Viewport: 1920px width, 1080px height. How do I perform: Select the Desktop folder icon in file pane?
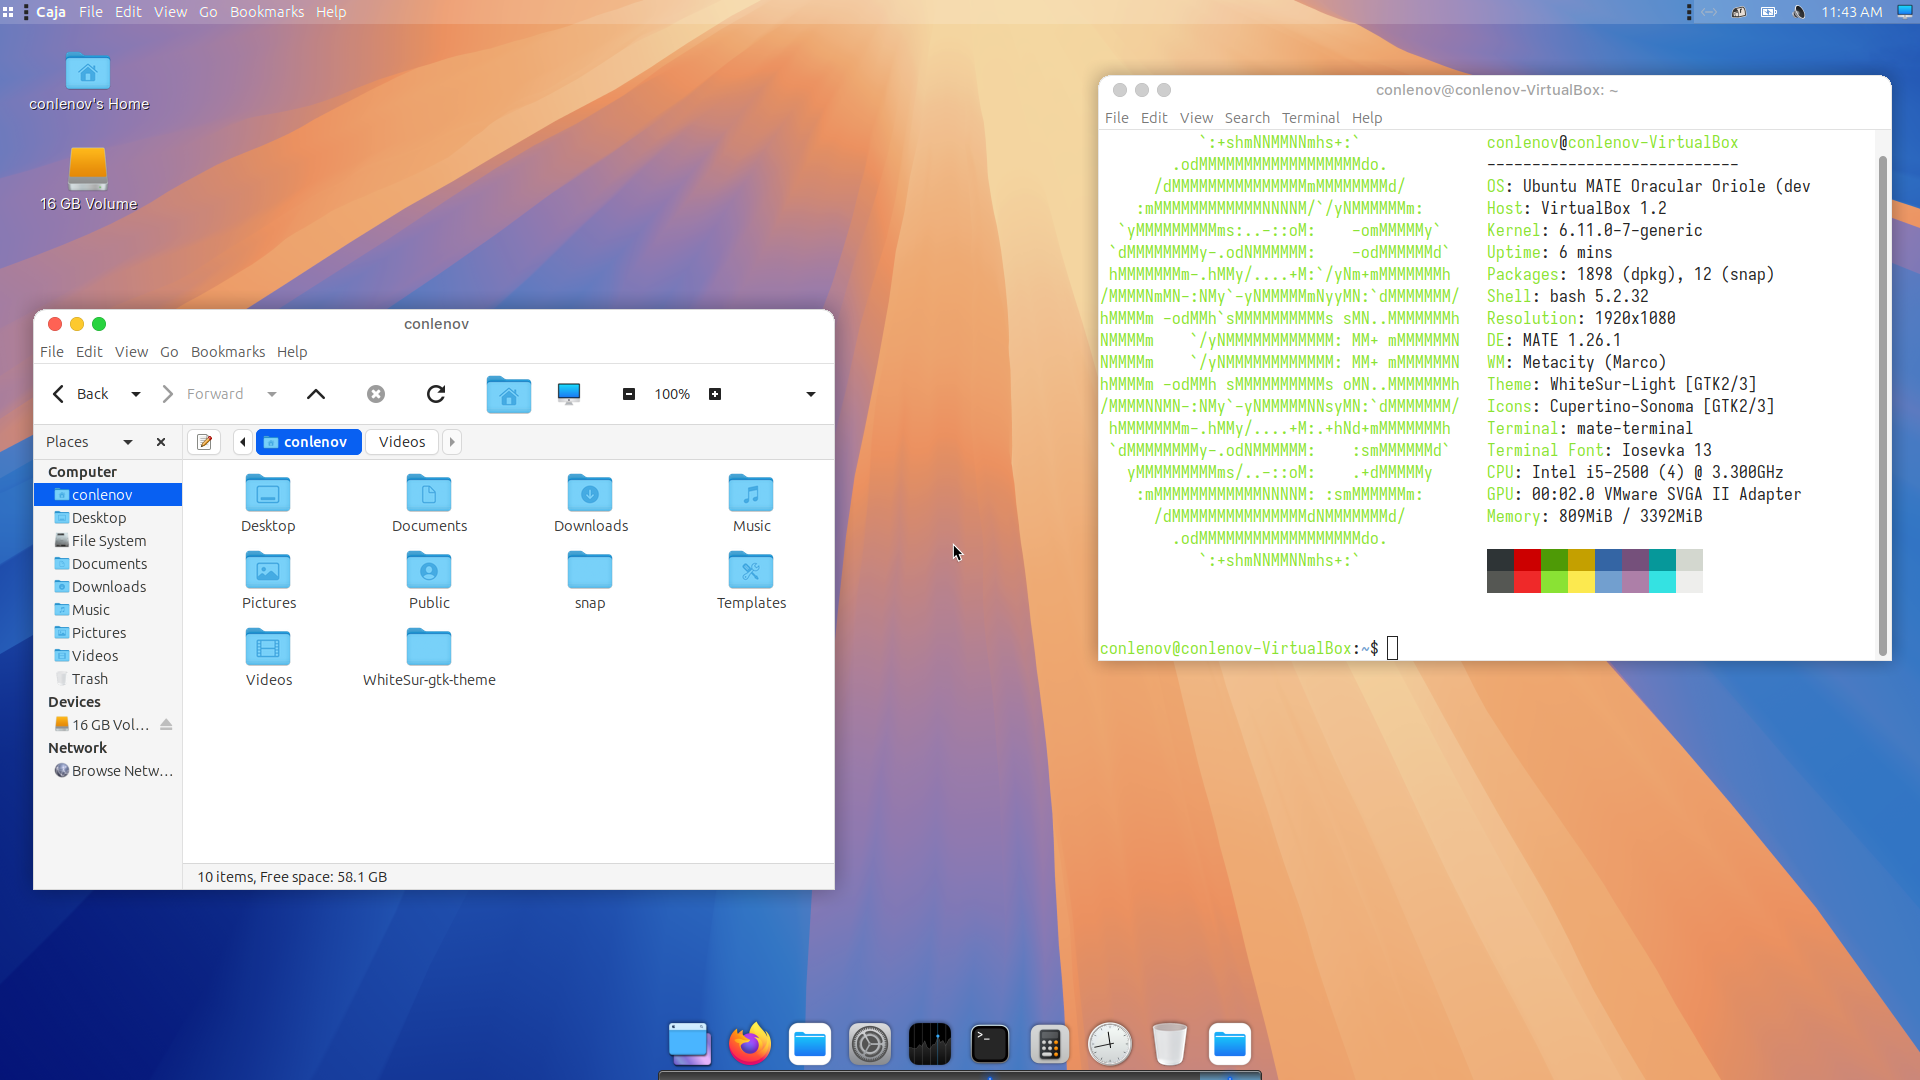click(x=268, y=493)
